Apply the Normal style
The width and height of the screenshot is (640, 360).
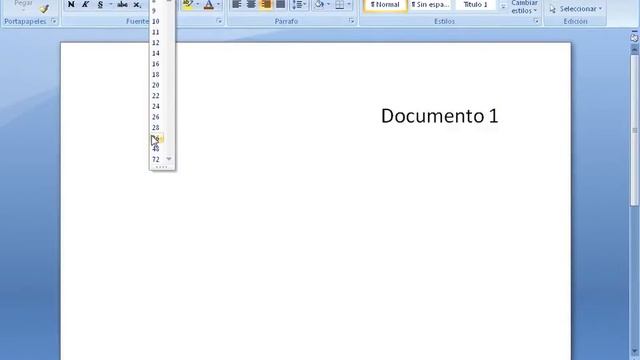point(385,5)
